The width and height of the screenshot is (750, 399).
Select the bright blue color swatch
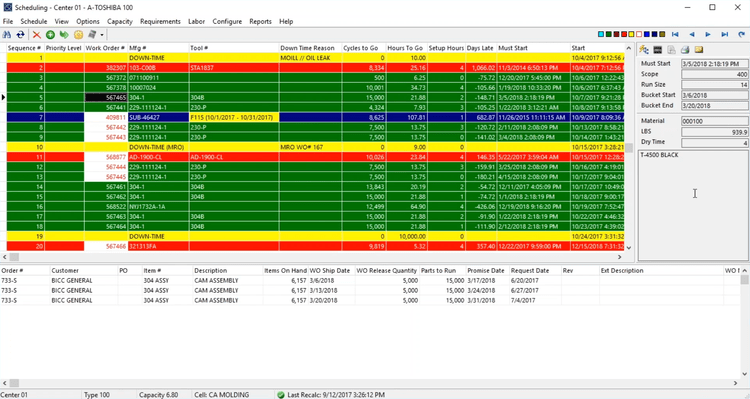point(647,34)
